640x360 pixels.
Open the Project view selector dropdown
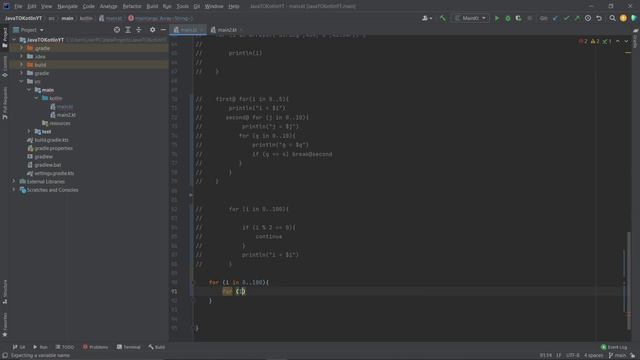(x=28, y=30)
